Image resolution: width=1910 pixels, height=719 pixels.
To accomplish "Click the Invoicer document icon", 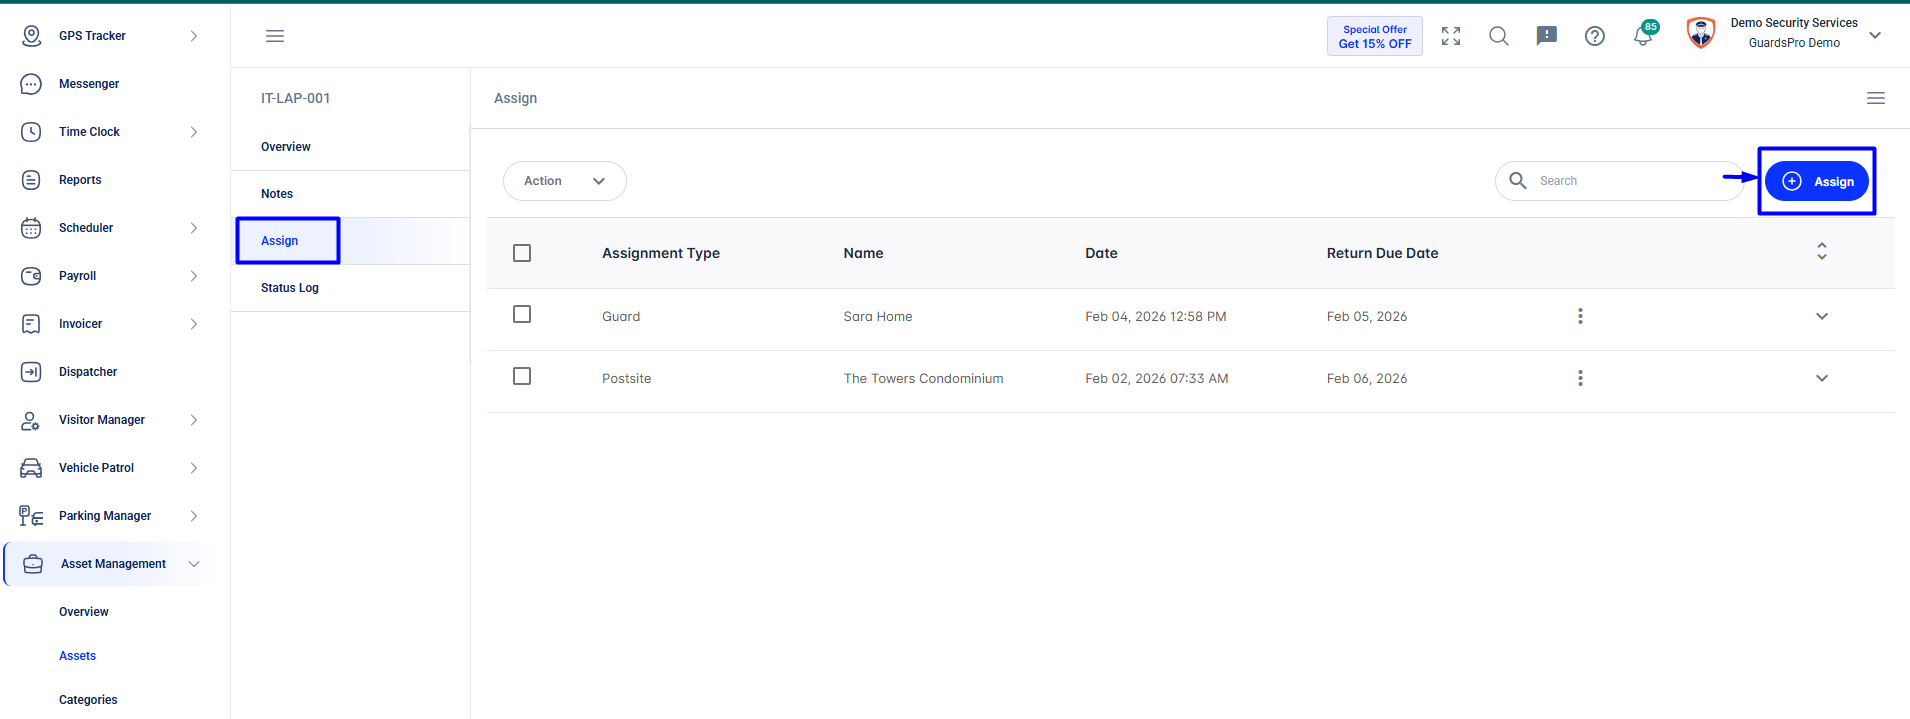I will 31,324.
